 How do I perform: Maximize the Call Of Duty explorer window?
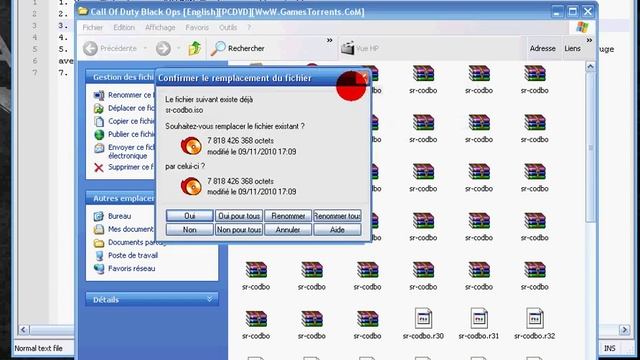(572, 11)
